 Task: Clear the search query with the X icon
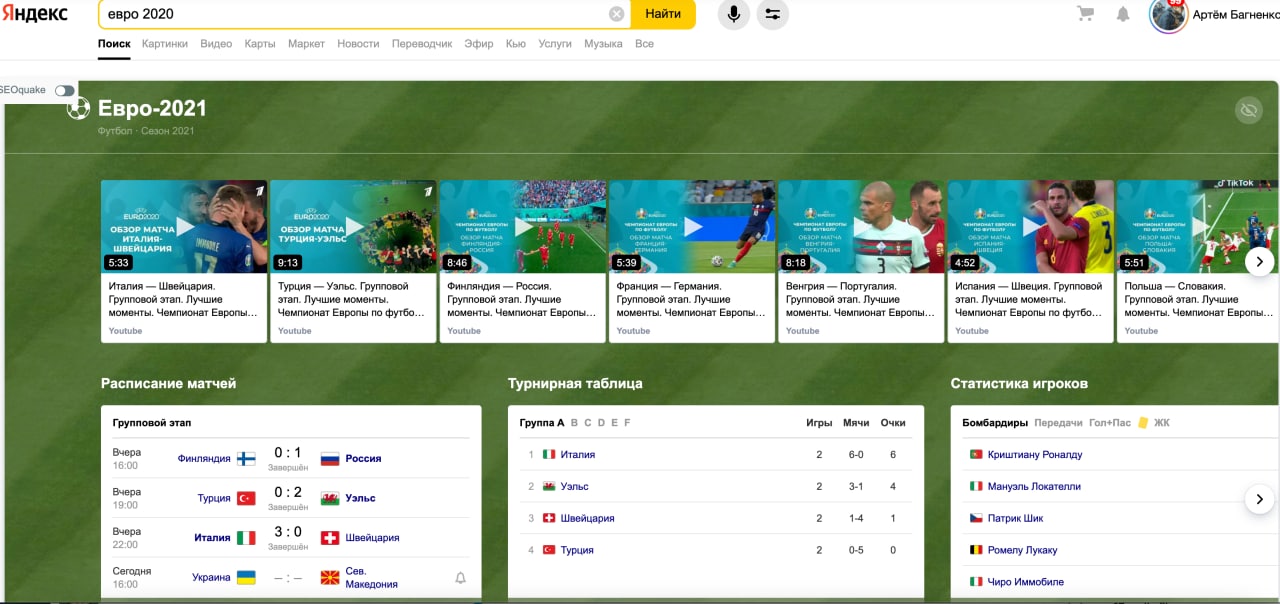[x=617, y=14]
